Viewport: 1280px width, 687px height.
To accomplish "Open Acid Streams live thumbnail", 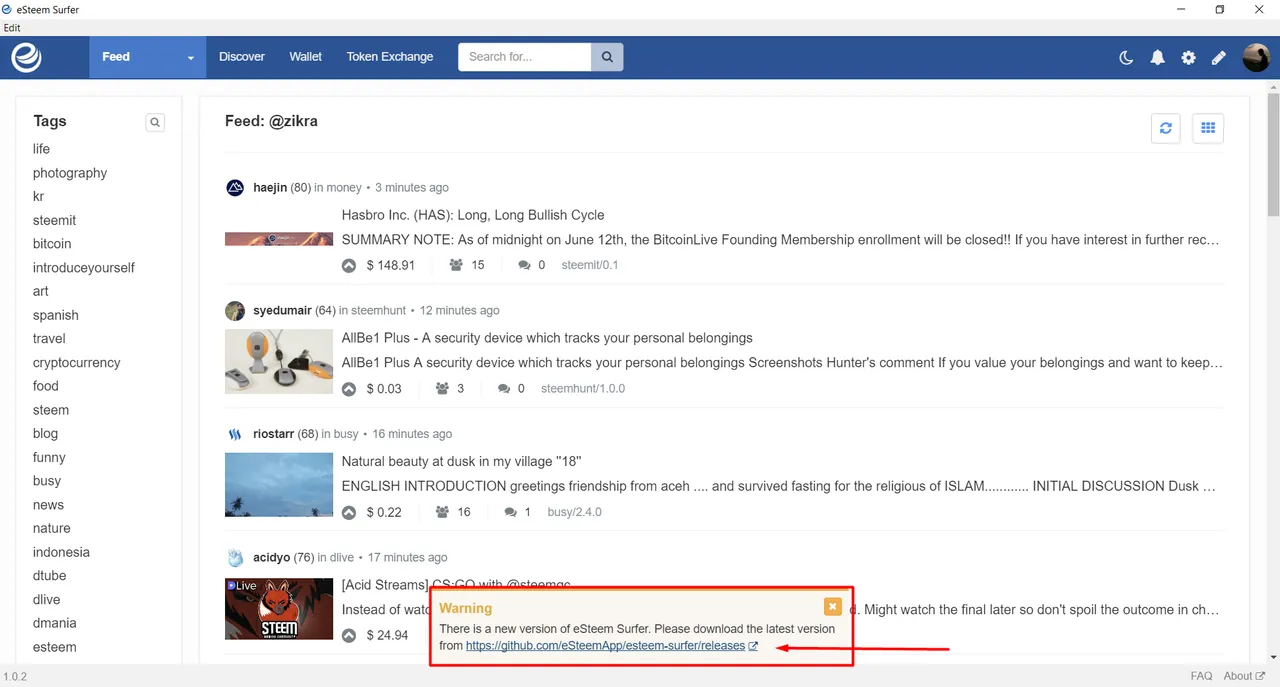I will click(279, 609).
